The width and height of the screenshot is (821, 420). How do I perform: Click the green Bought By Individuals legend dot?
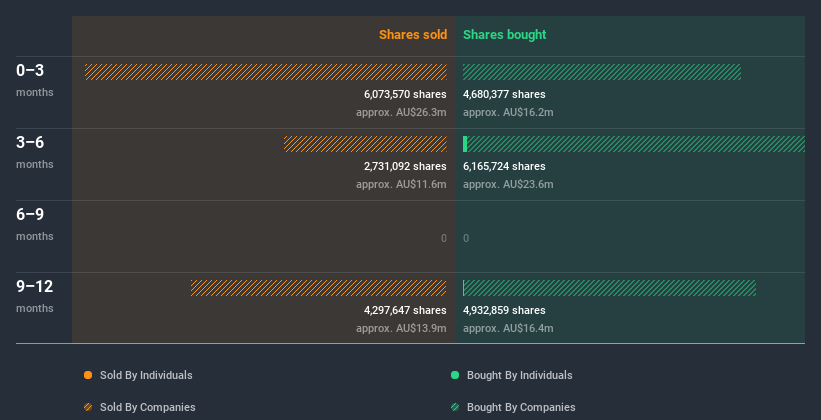point(455,375)
